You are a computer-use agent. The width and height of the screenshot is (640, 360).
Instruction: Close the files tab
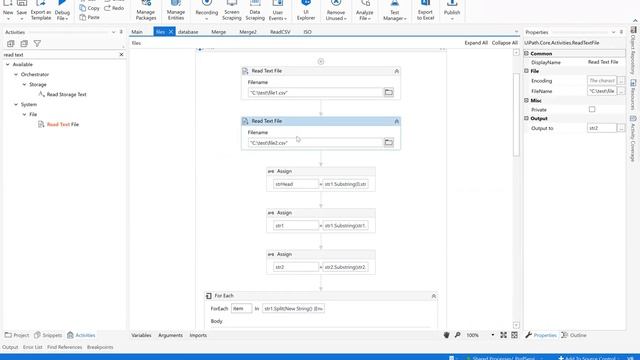[x=171, y=32]
